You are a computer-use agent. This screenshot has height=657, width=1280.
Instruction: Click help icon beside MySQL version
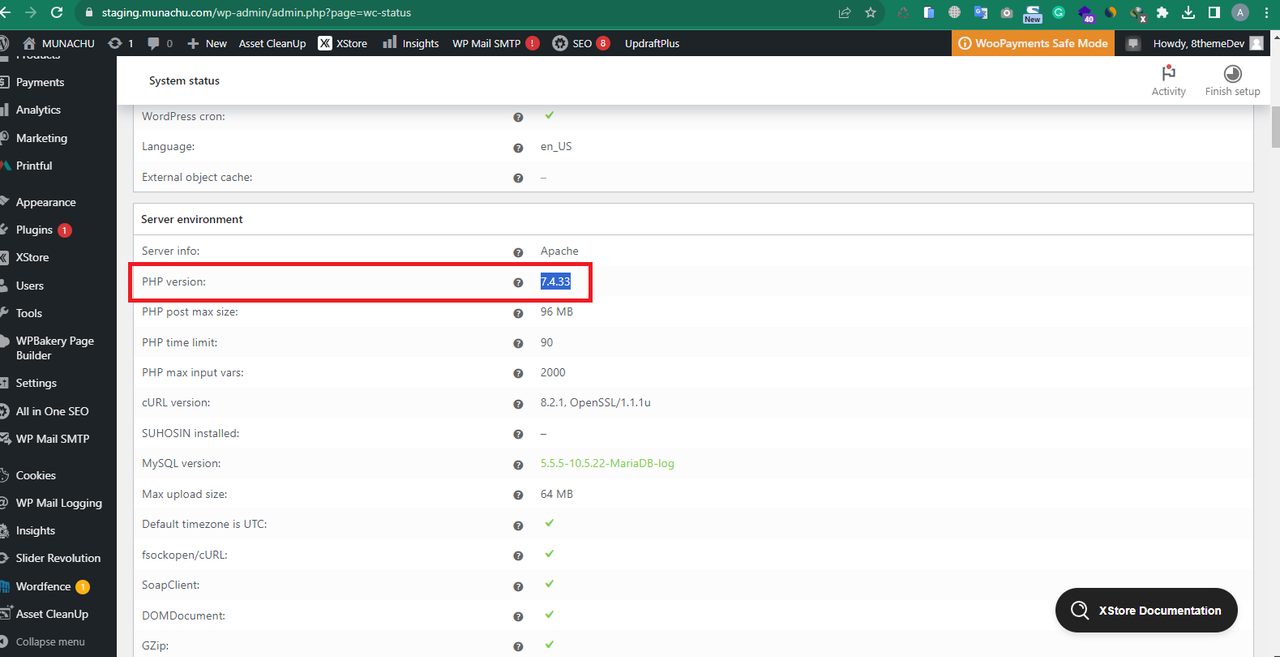coord(518,464)
